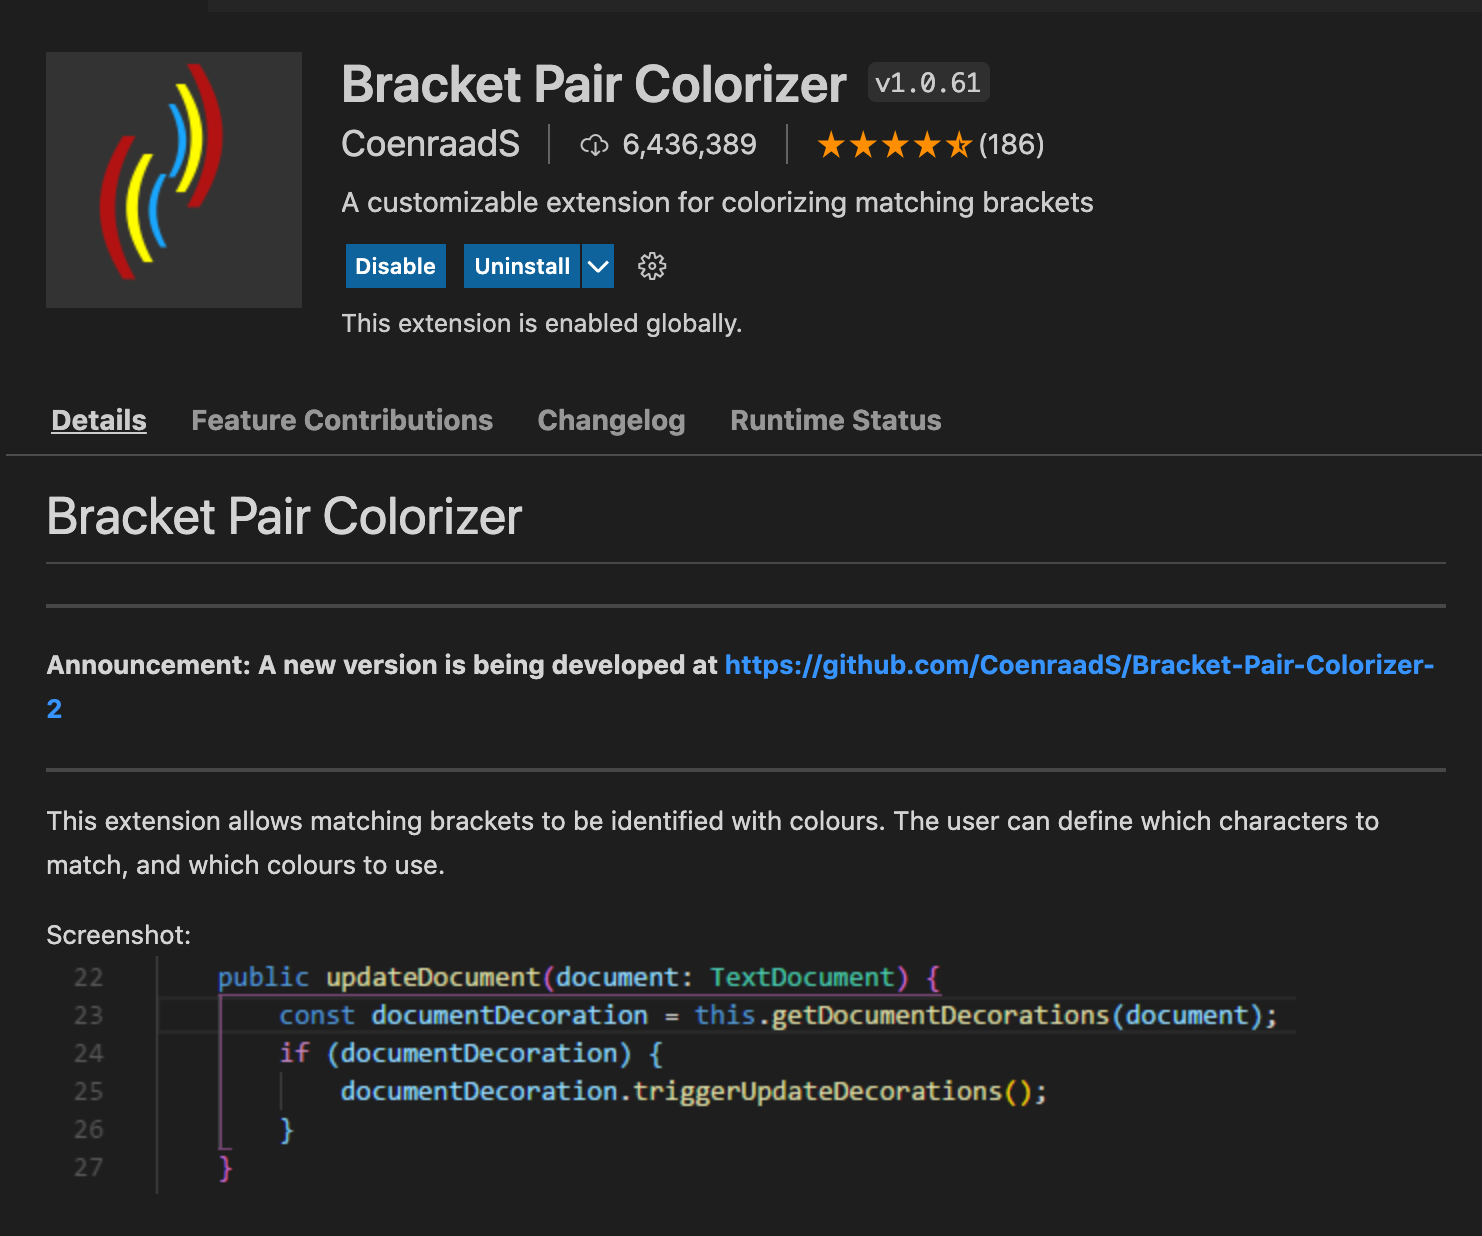Image resolution: width=1482 pixels, height=1236 pixels.
Task: Open the CoenraadS publisher page
Action: click(431, 144)
